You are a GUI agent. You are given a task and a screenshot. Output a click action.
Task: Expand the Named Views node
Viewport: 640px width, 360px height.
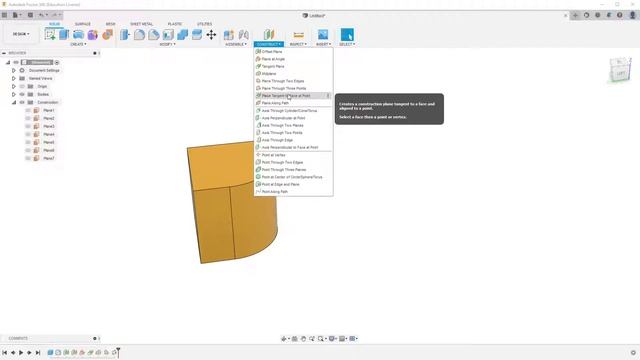[x=13, y=78]
